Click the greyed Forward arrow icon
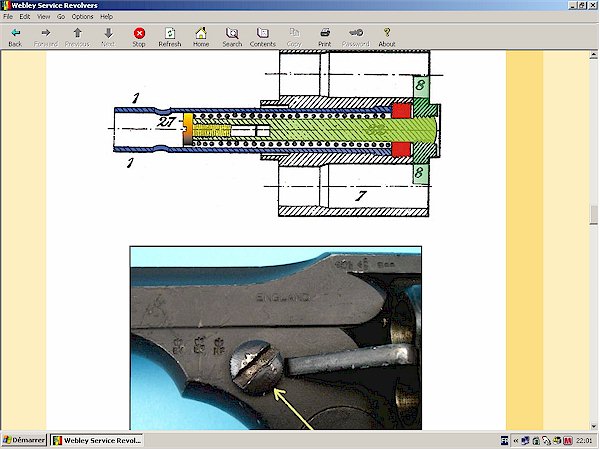 tap(46, 33)
